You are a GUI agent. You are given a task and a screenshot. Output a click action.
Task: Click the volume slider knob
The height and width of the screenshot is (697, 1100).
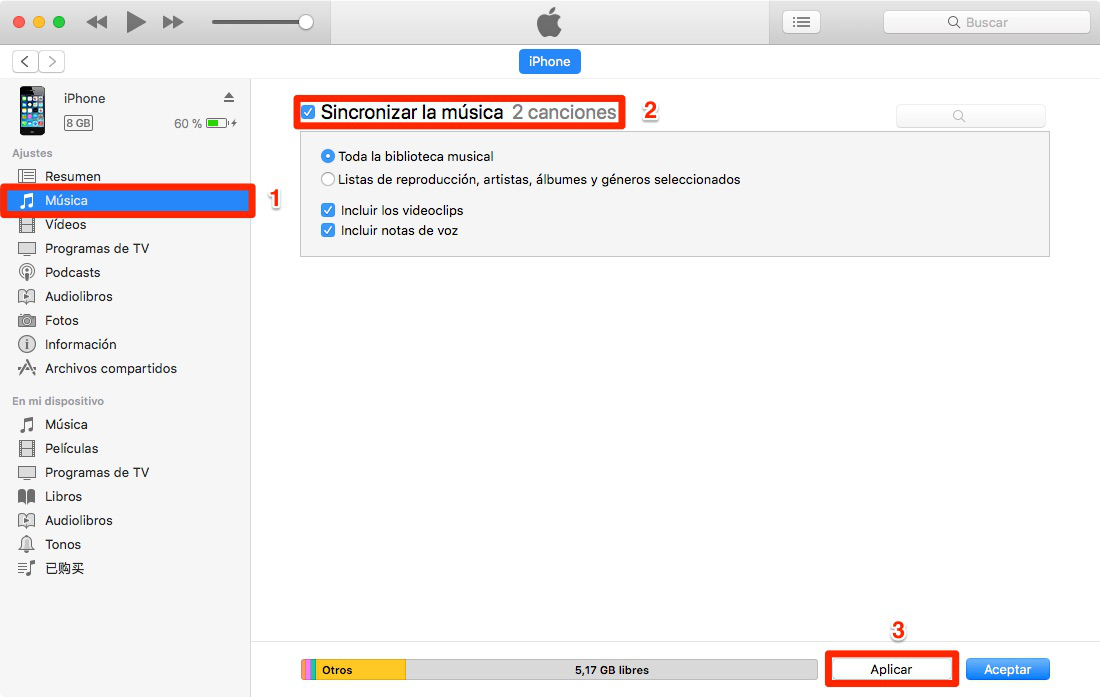coord(306,22)
